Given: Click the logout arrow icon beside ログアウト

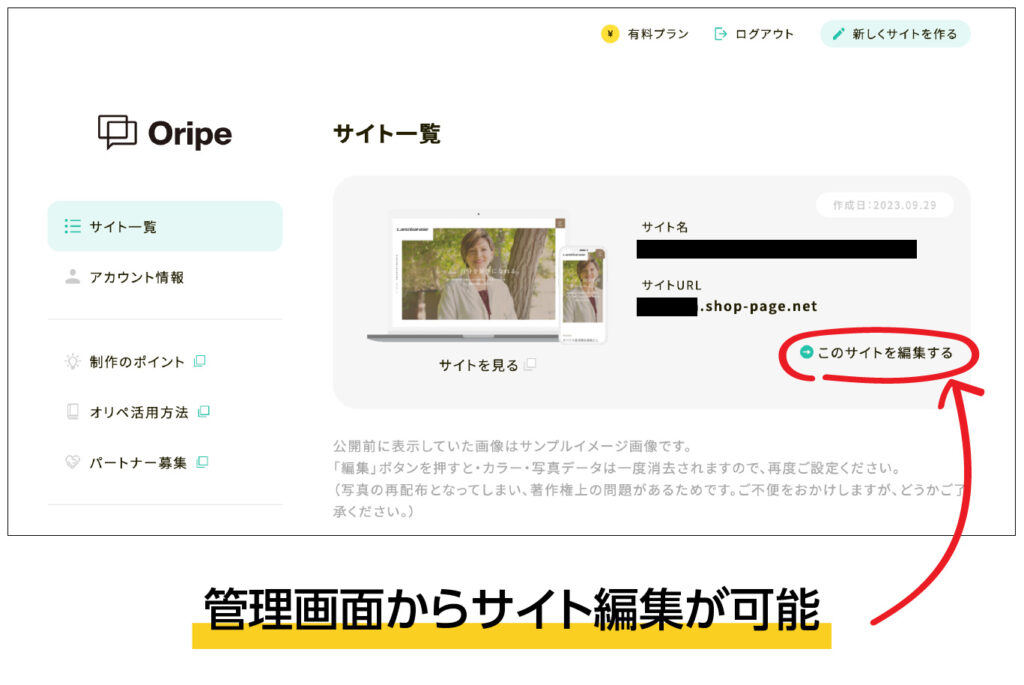Looking at the screenshot, I should tap(722, 33).
